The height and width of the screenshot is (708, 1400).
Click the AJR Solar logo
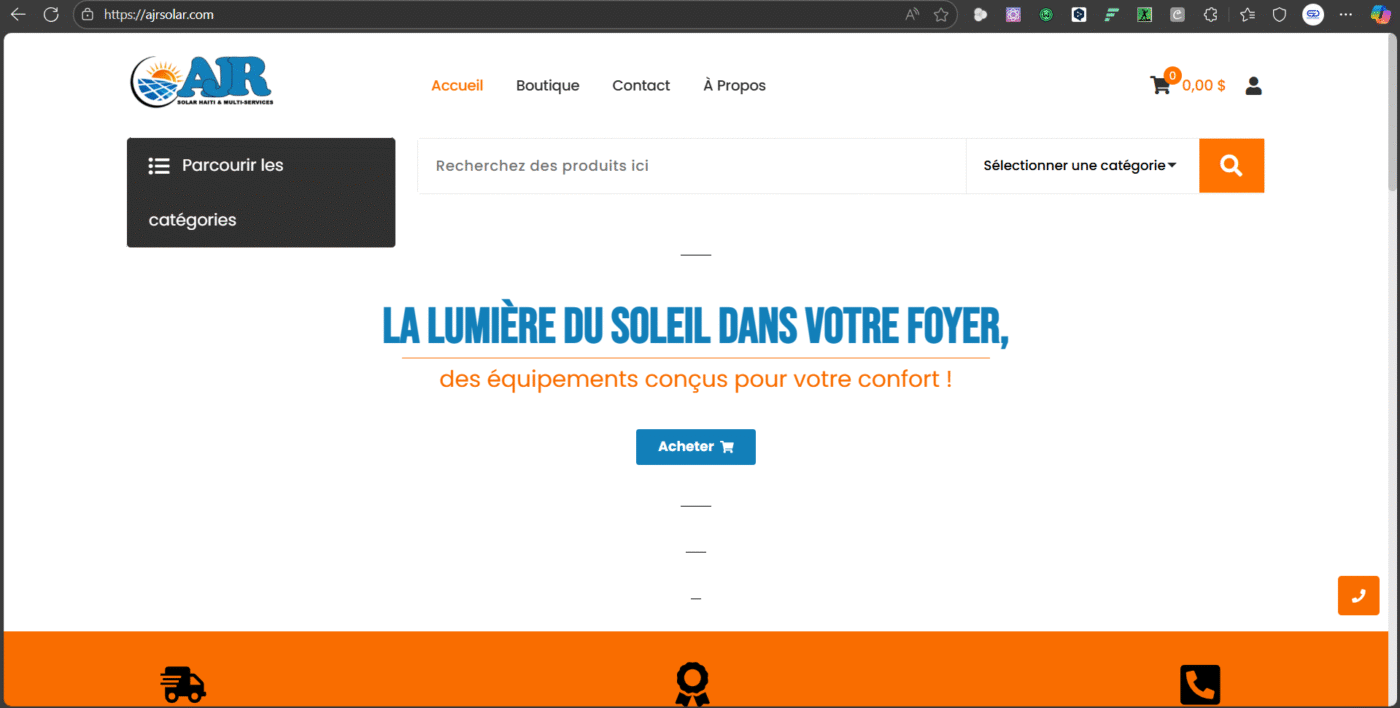coord(201,82)
